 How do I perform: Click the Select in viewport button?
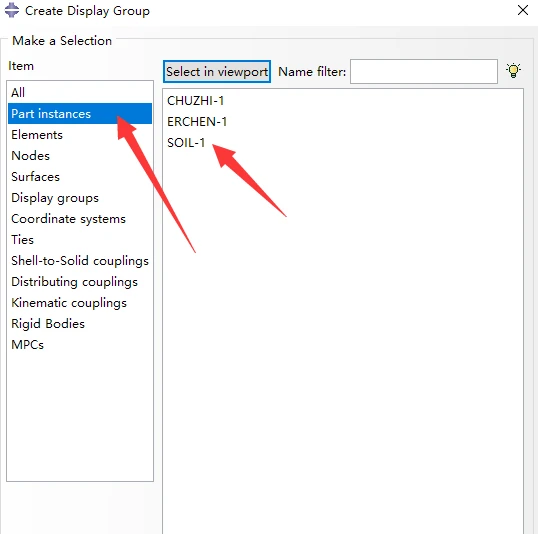click(x=217, y=72)
